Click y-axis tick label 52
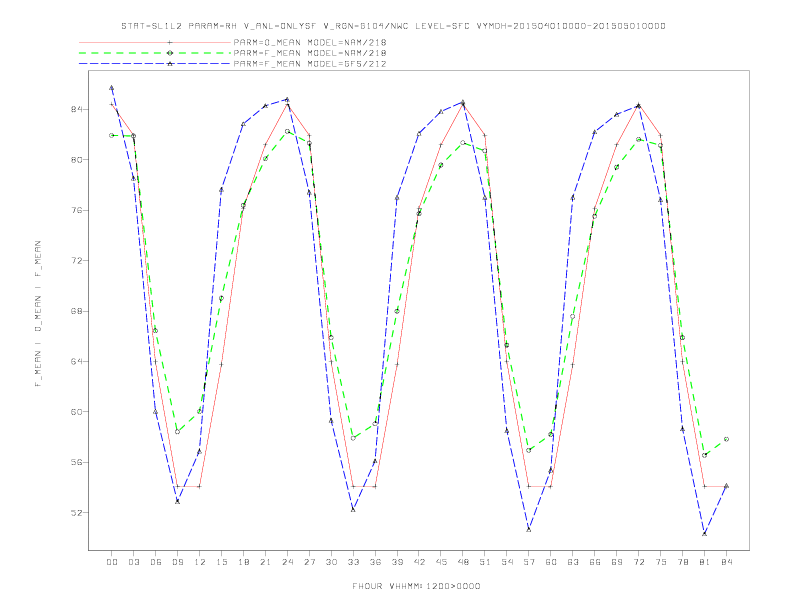792x612 pixels. click(76, 513)
